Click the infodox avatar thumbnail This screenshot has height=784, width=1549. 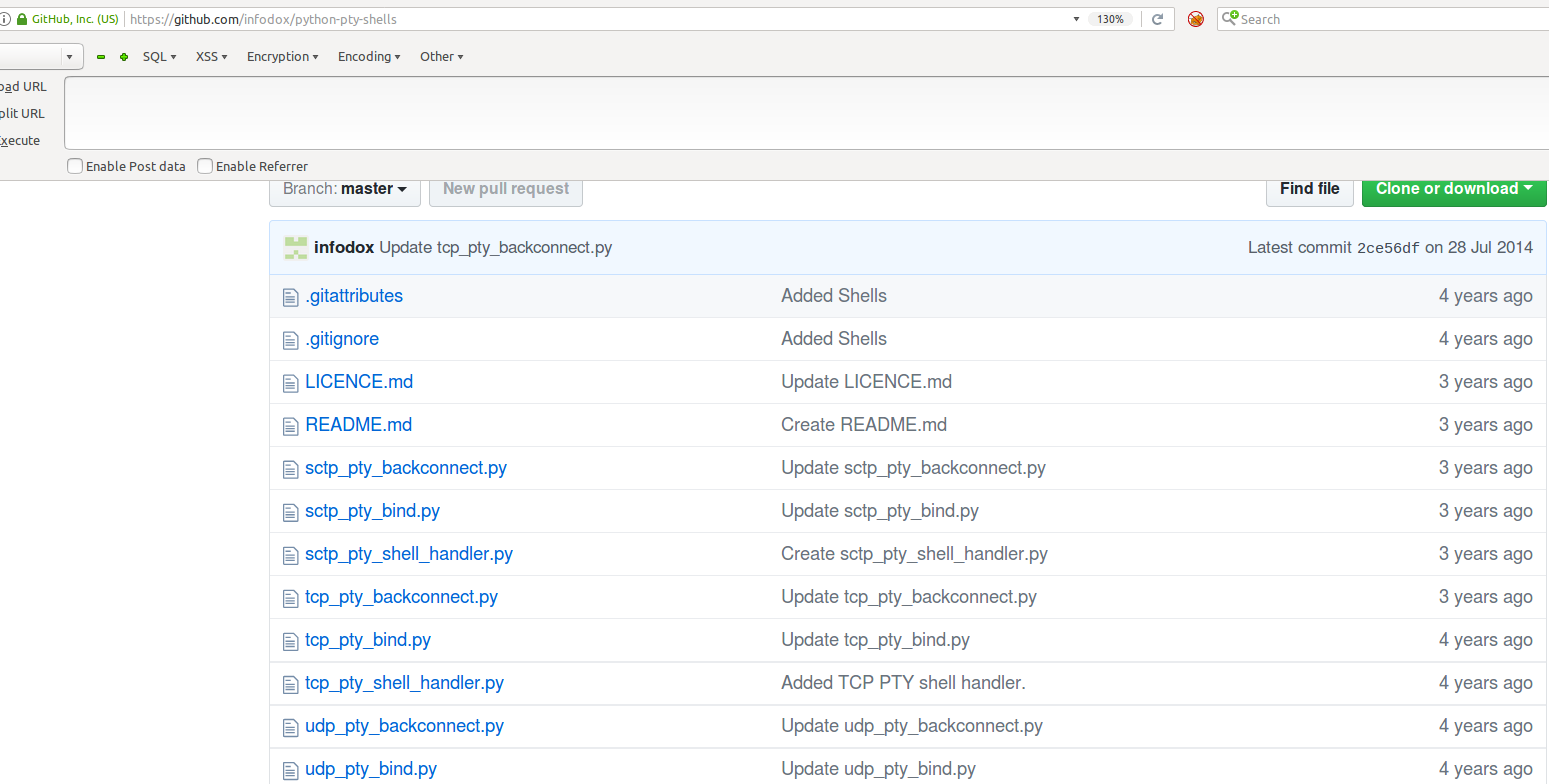(x=295, y=248)
